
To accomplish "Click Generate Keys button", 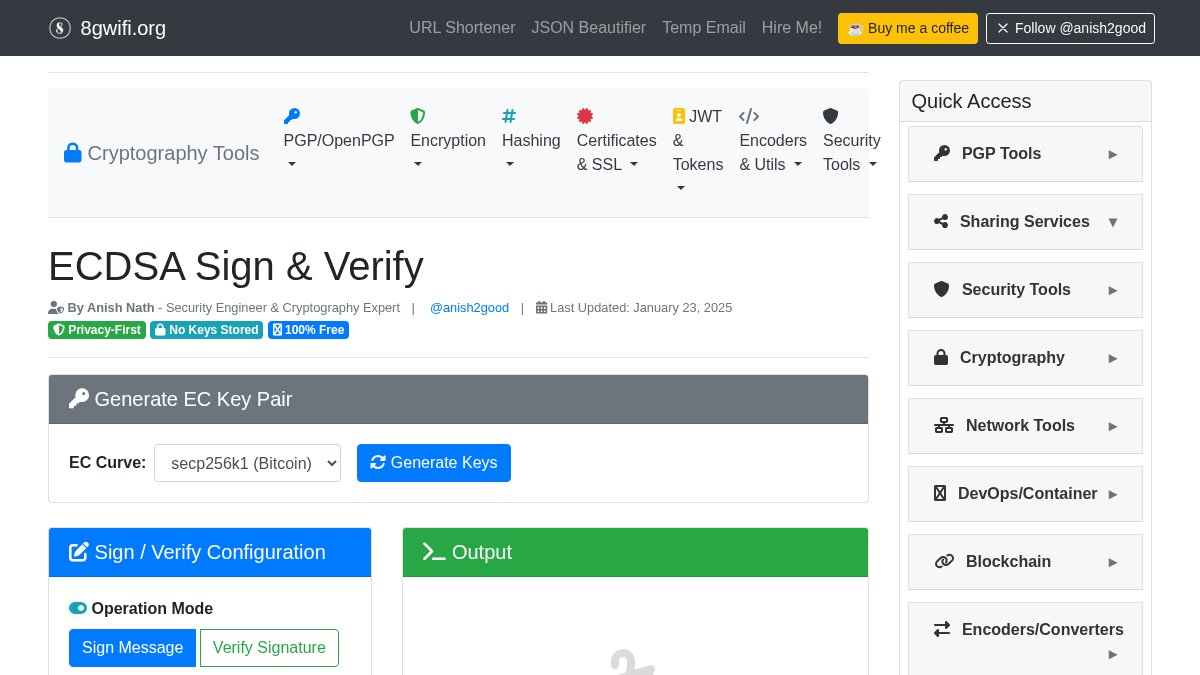I will [x=434, y=463].
